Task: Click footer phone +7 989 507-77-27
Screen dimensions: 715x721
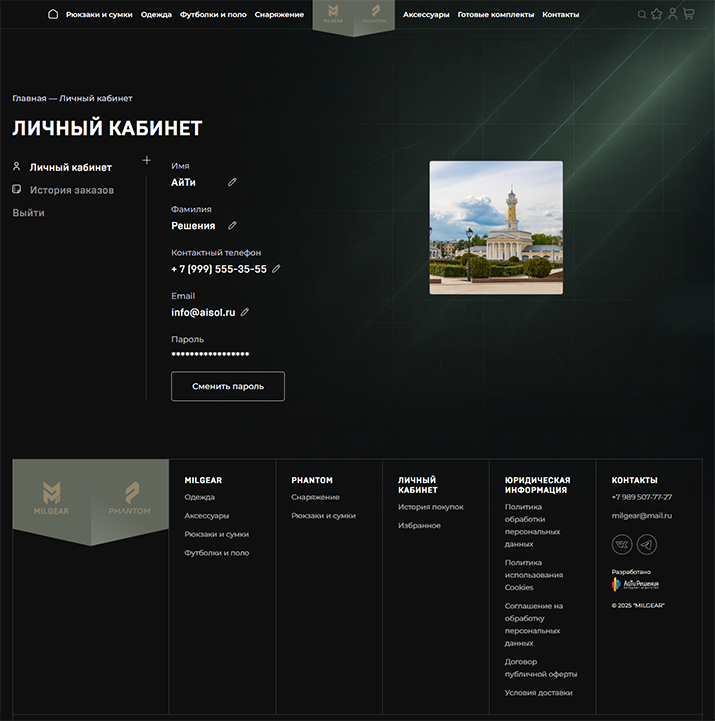Action: 642,497
